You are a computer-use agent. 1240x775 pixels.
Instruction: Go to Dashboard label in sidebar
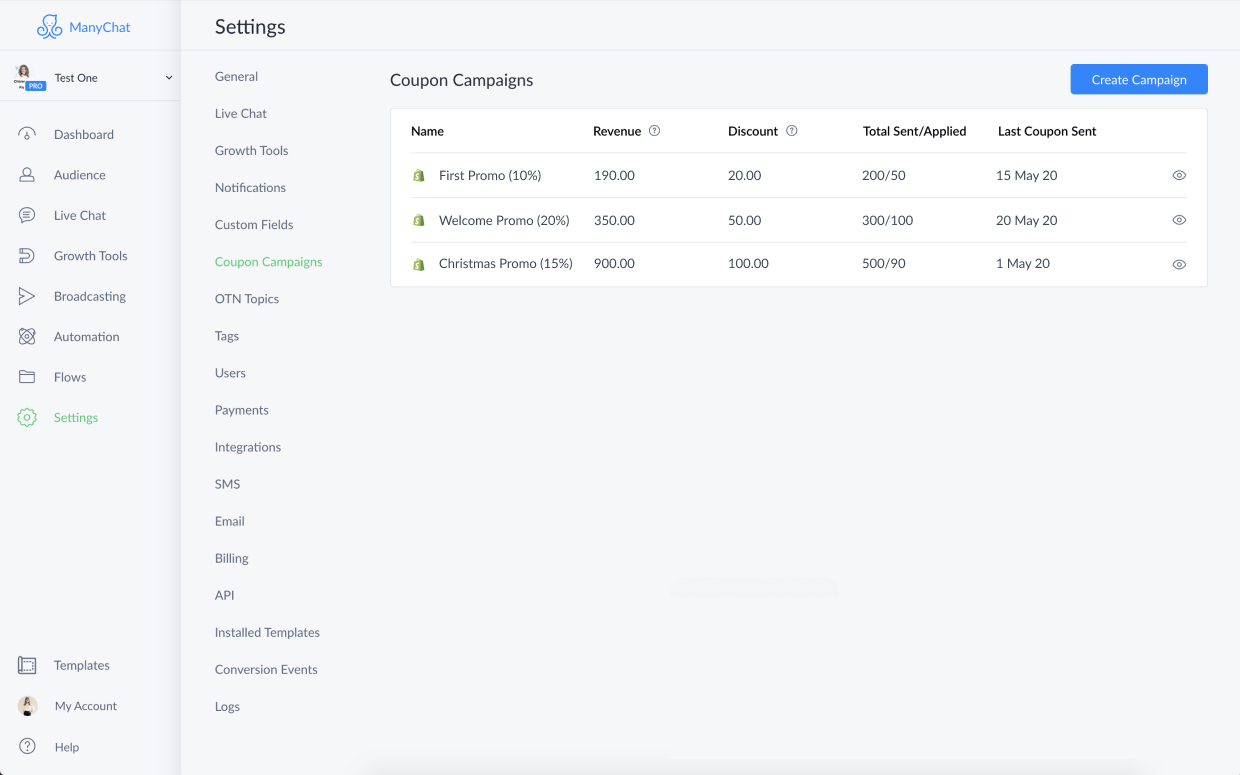84,135
